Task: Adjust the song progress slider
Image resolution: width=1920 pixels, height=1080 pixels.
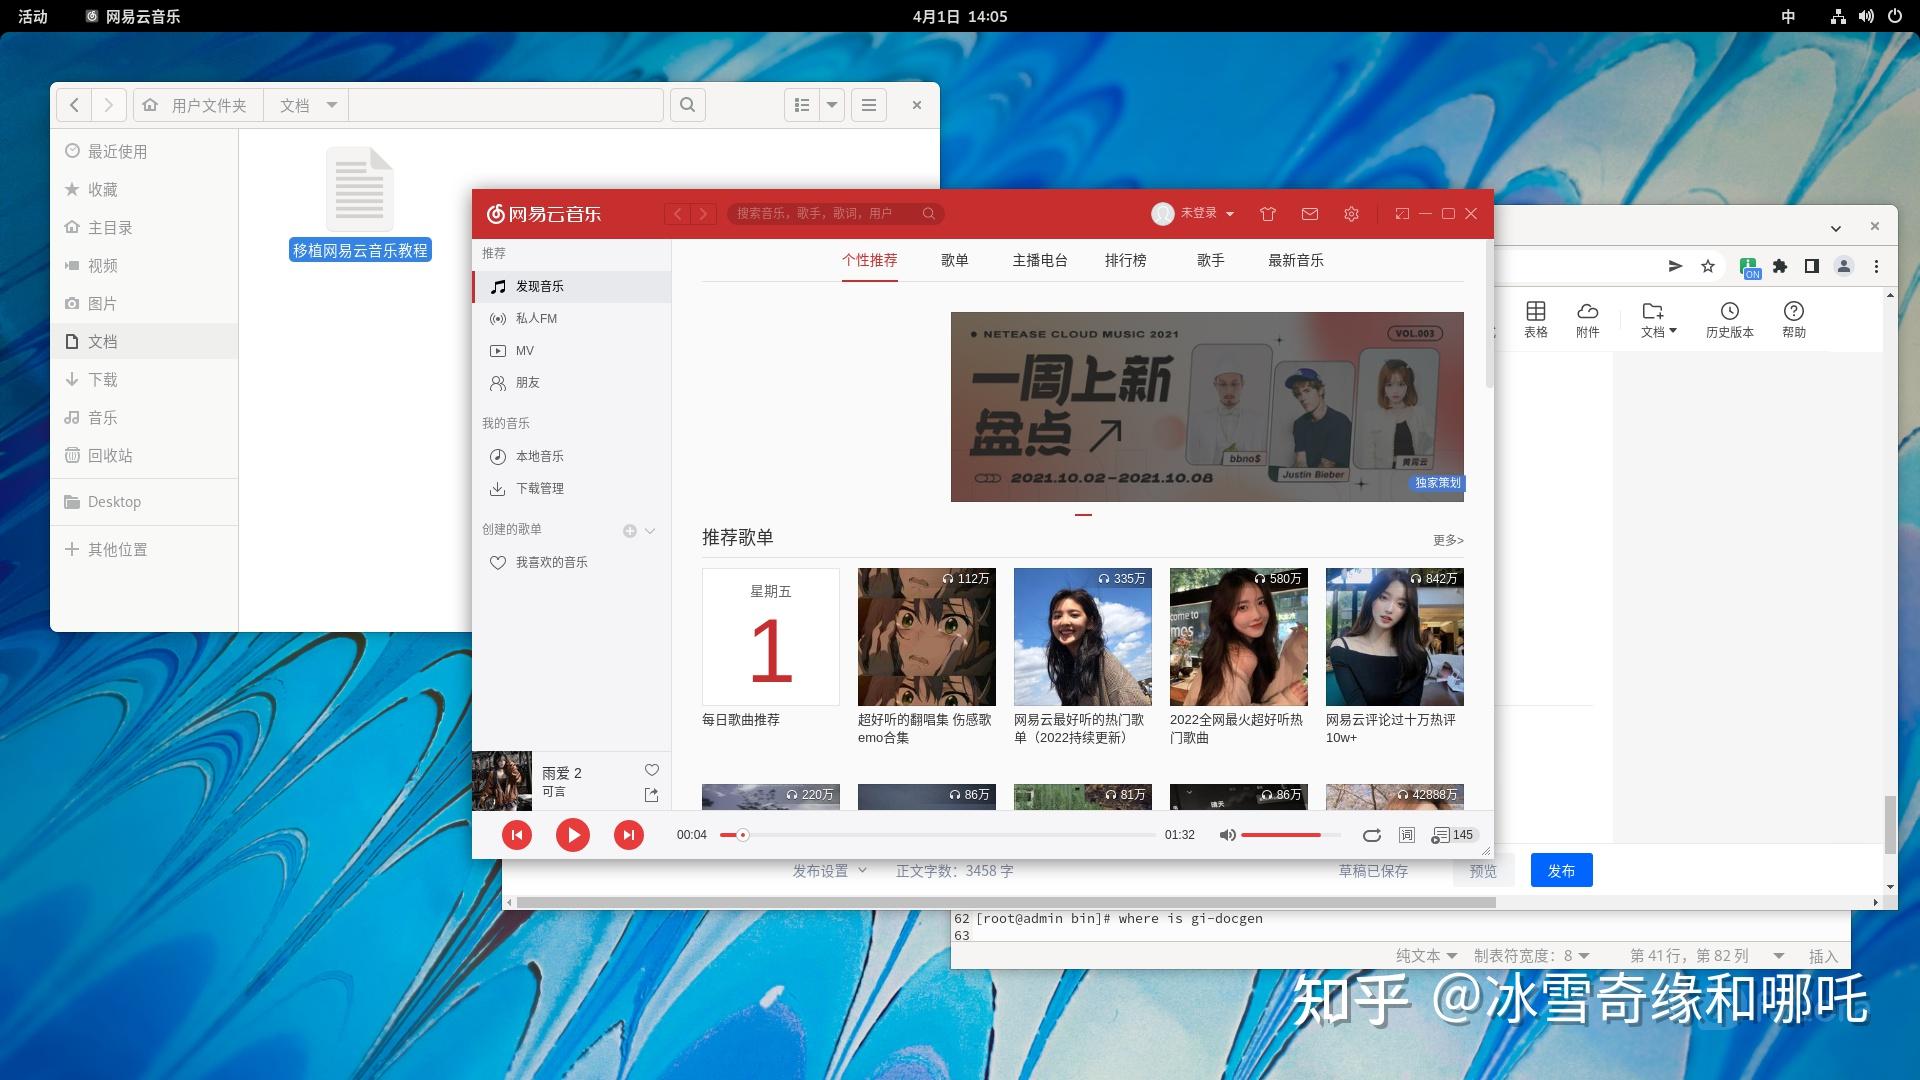Action: [938, 835]
